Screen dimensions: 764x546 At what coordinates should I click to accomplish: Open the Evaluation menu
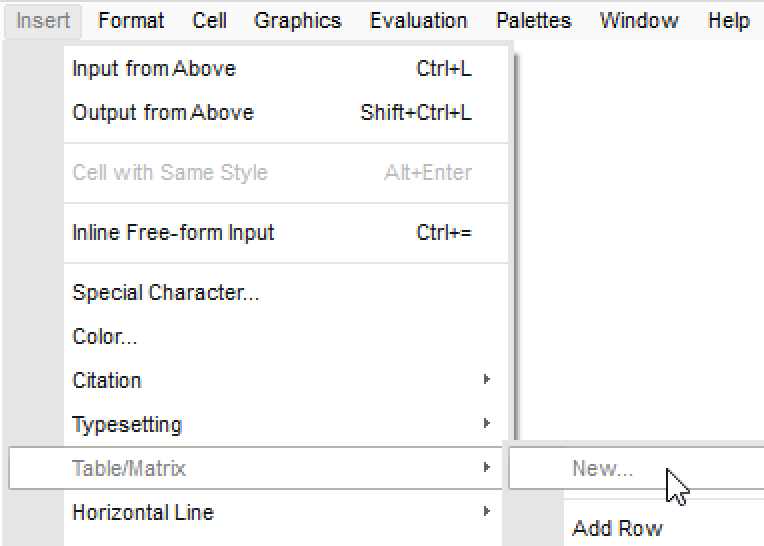tap(418, 20)
